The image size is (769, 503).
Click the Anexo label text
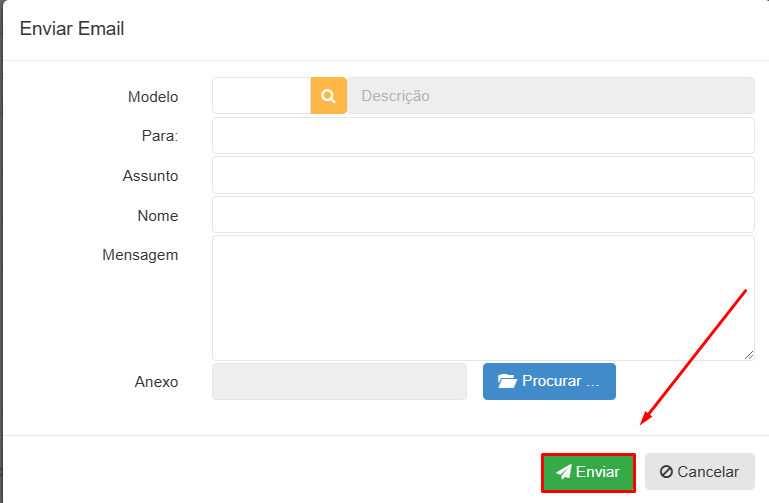156,382
